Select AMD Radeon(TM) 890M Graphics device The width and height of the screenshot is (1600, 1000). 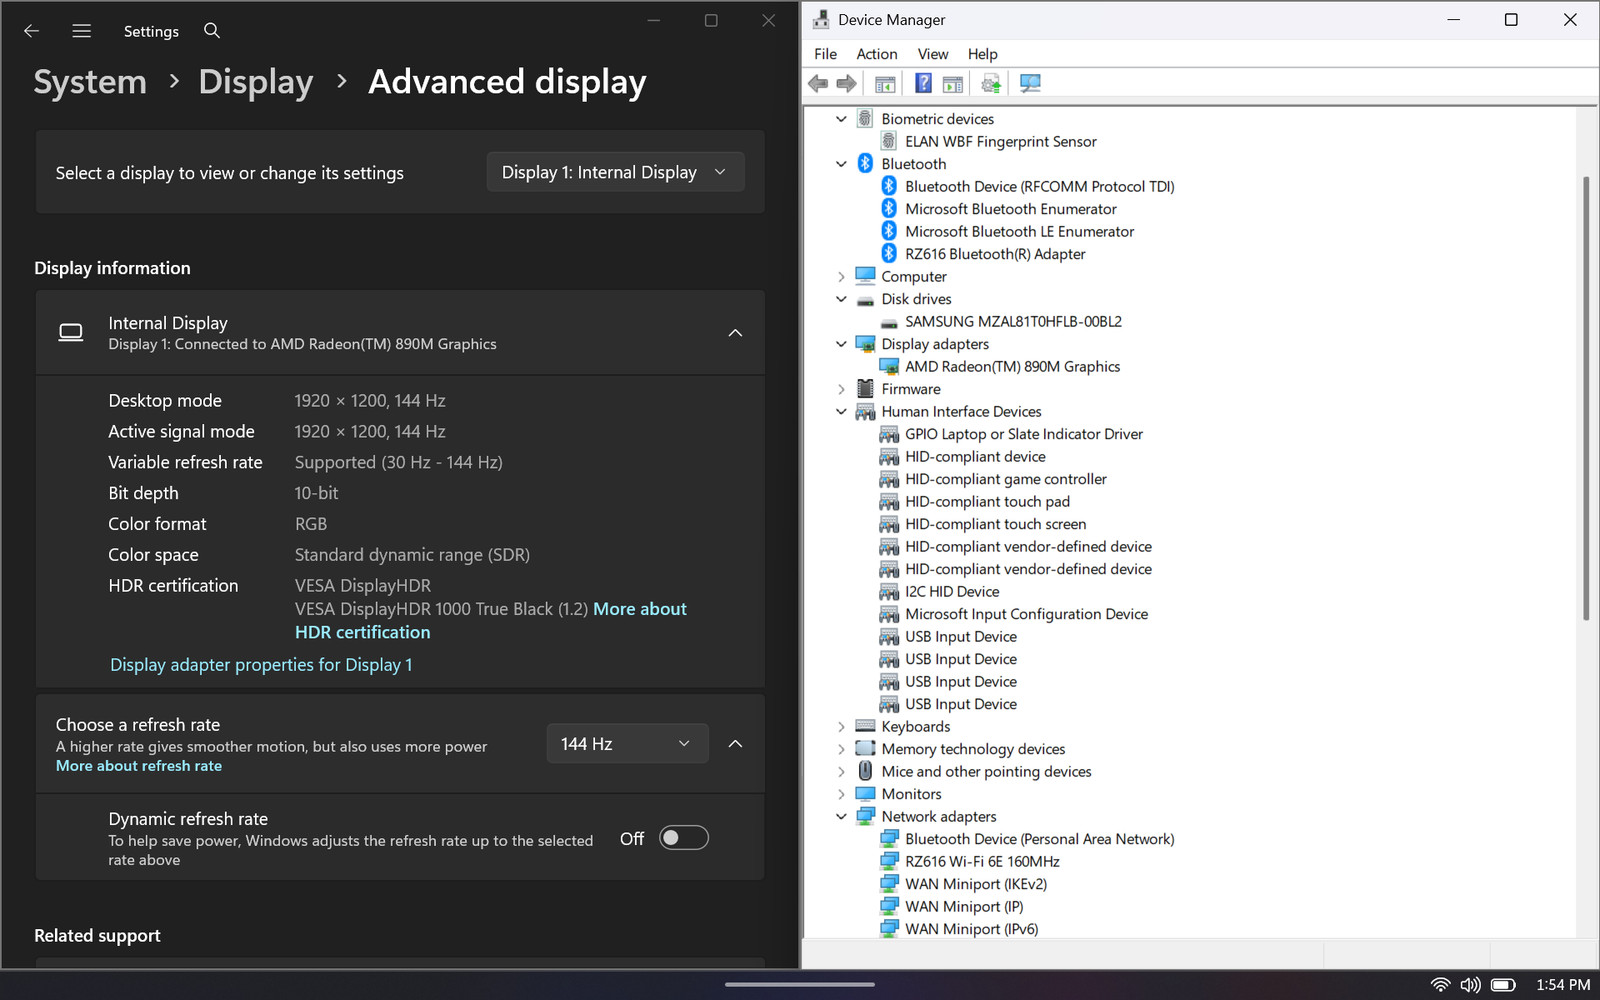[x=1012, y=367]
